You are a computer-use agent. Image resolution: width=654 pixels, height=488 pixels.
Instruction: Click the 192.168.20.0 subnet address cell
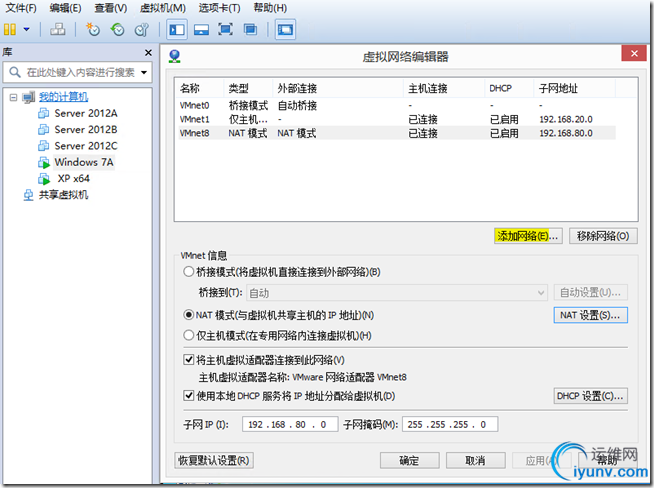pyautogui.click(x=566, y=119)
